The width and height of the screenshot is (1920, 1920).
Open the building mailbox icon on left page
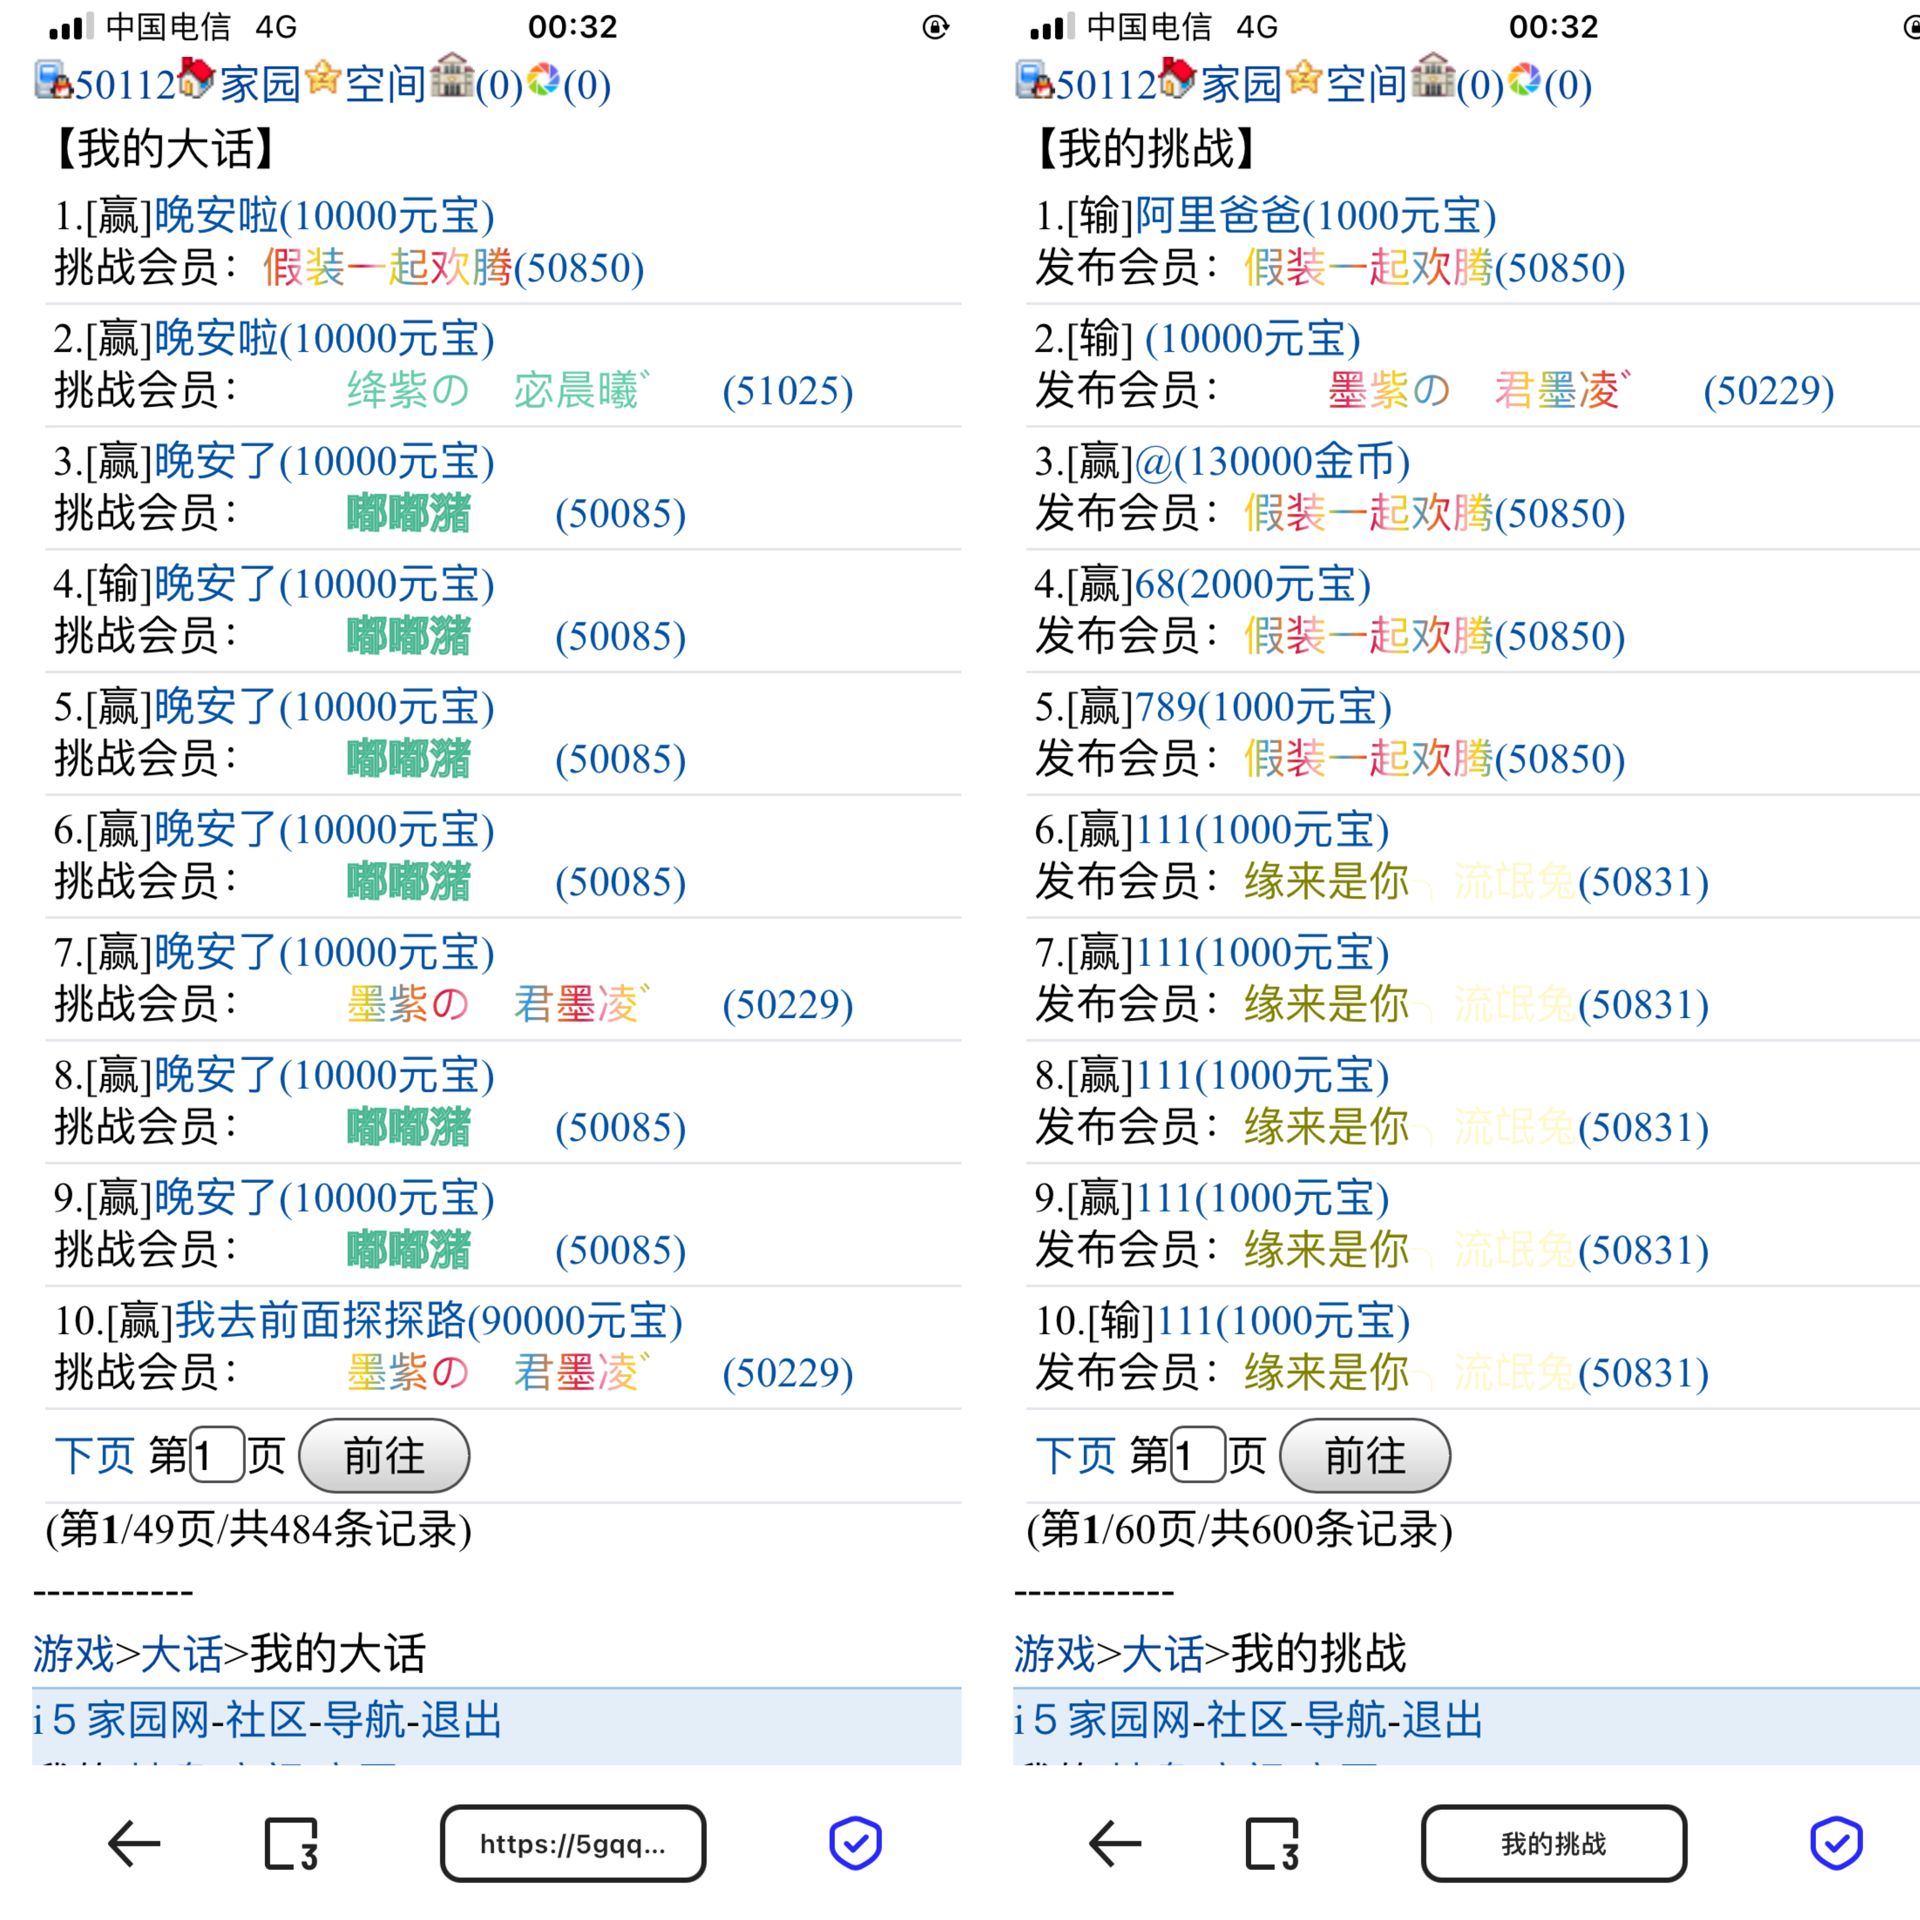(452, 76)
